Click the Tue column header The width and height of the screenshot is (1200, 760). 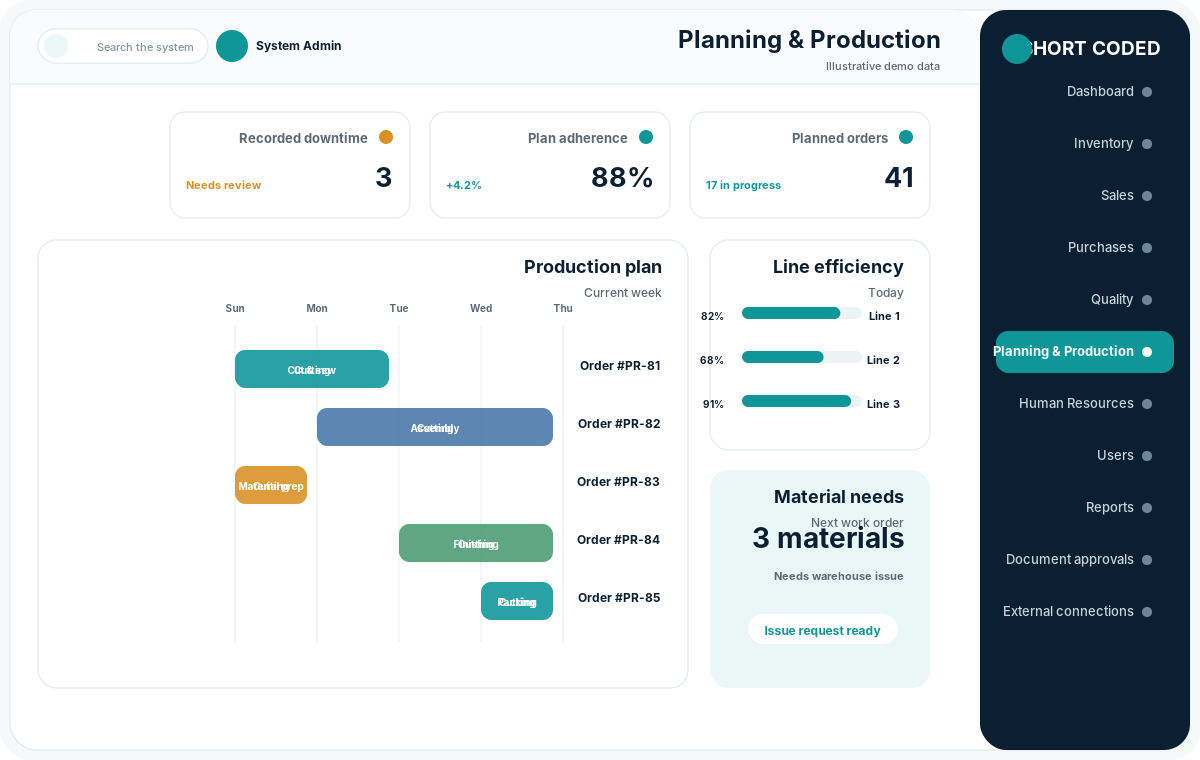point(399,308)
